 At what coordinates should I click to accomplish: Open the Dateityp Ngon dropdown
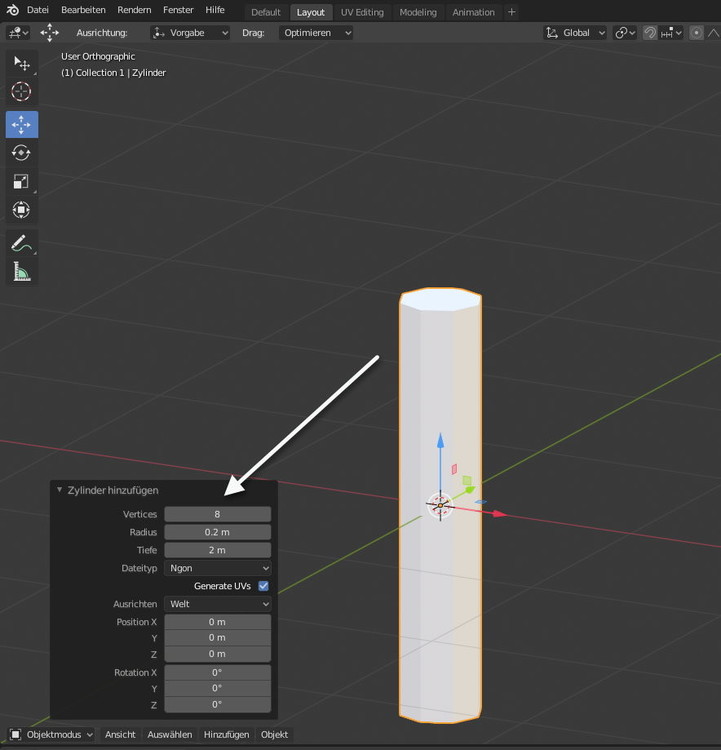[218, 568]
